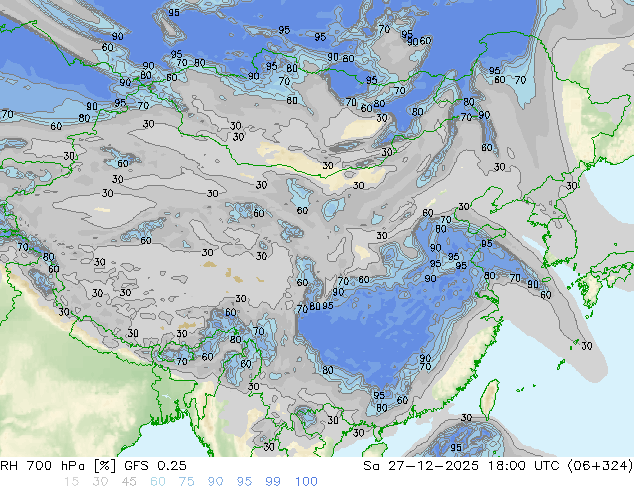Select the 15 value in the legend
634x490 pixels.
click(x=71, y=482)
